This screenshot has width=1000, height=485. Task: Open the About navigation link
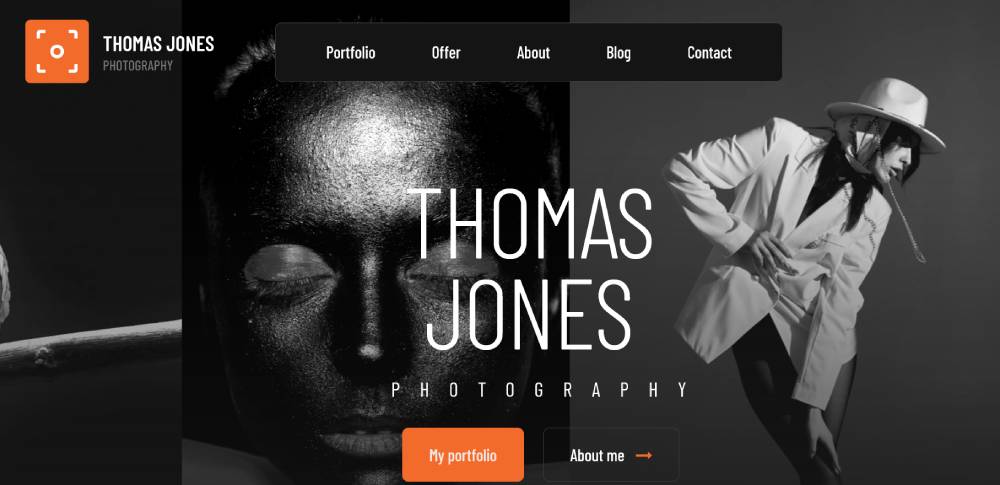533,53
